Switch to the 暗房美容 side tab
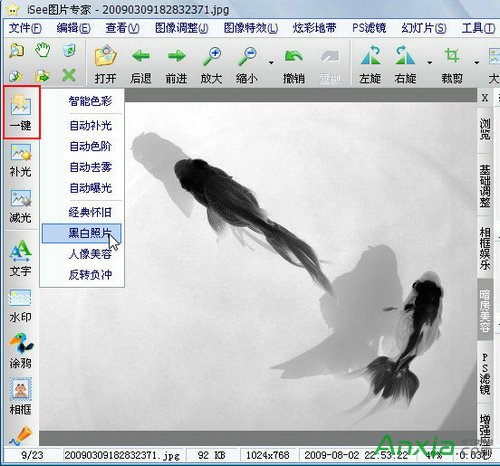This screenshot has height=466, width=500. [485, 311]
